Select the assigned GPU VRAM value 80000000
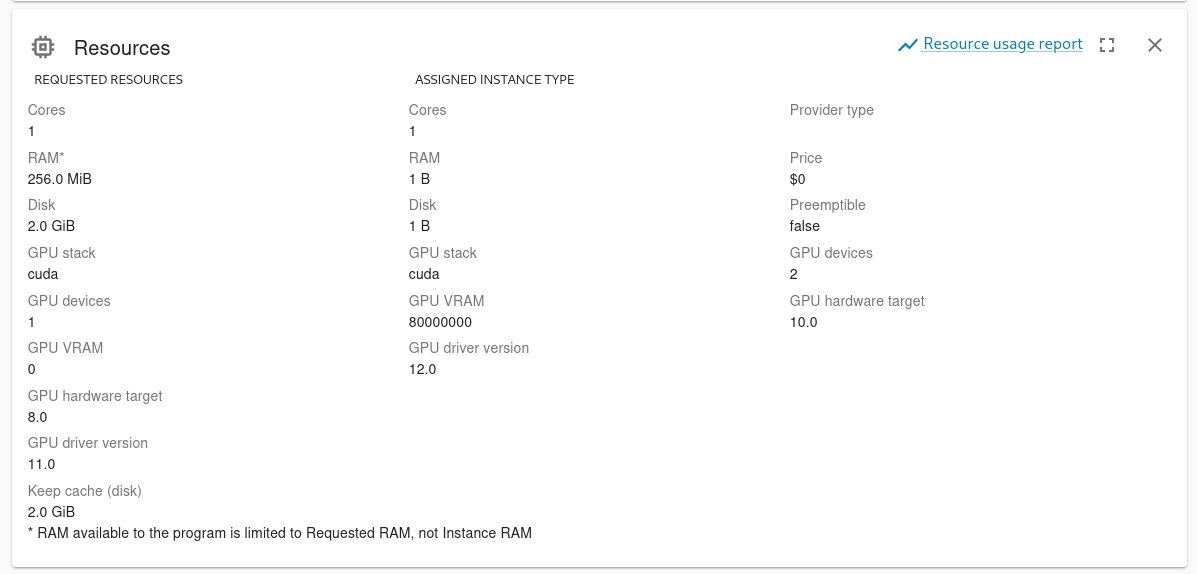 (x=440, y=322)
